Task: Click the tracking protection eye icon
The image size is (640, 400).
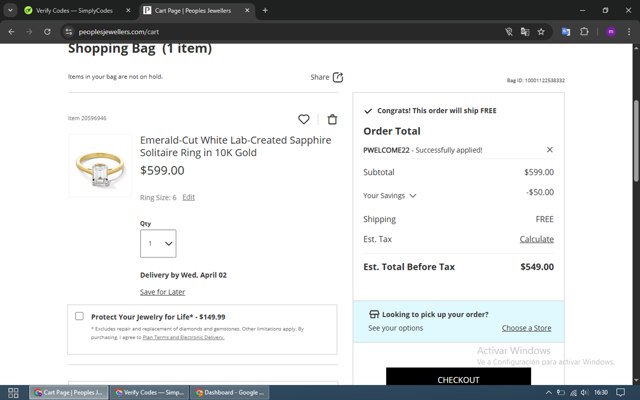Action: point(509,32)
